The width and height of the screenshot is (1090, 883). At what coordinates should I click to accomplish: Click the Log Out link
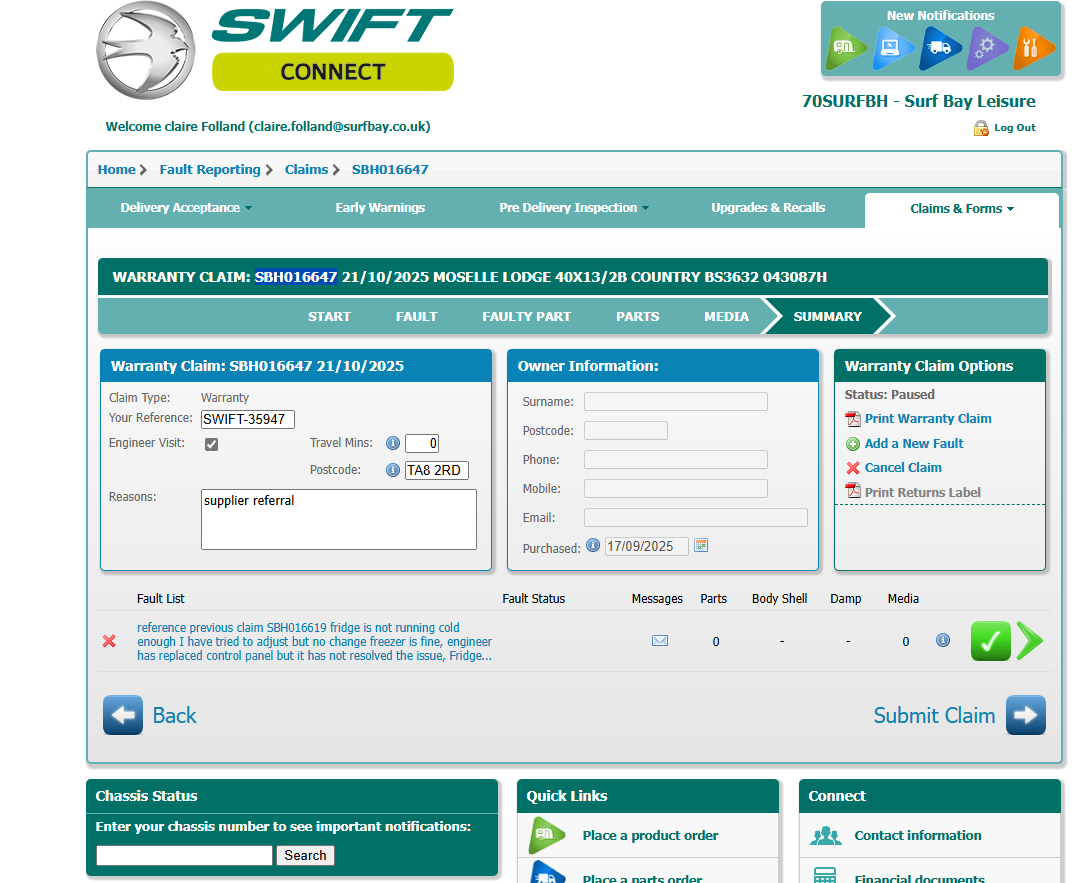pos(1015,128)
